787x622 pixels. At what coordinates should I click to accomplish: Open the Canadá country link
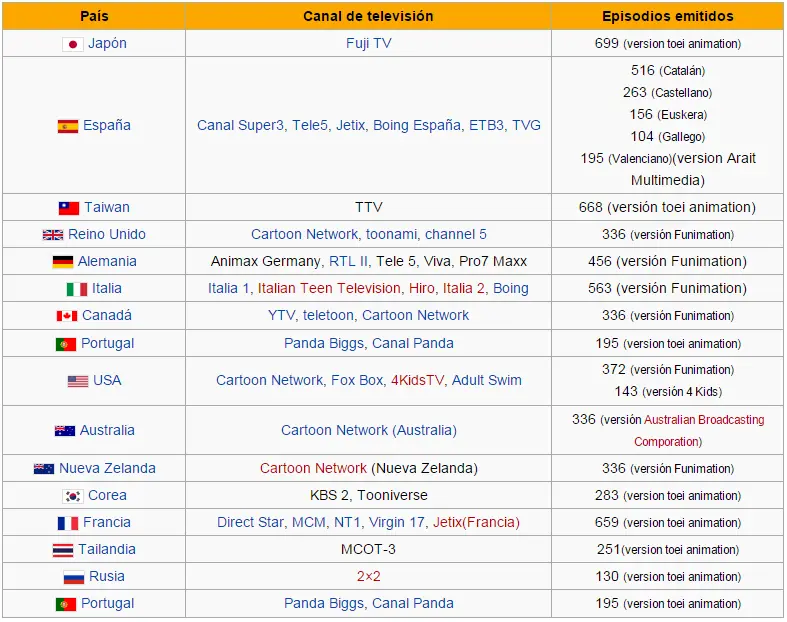pos(107,316)
